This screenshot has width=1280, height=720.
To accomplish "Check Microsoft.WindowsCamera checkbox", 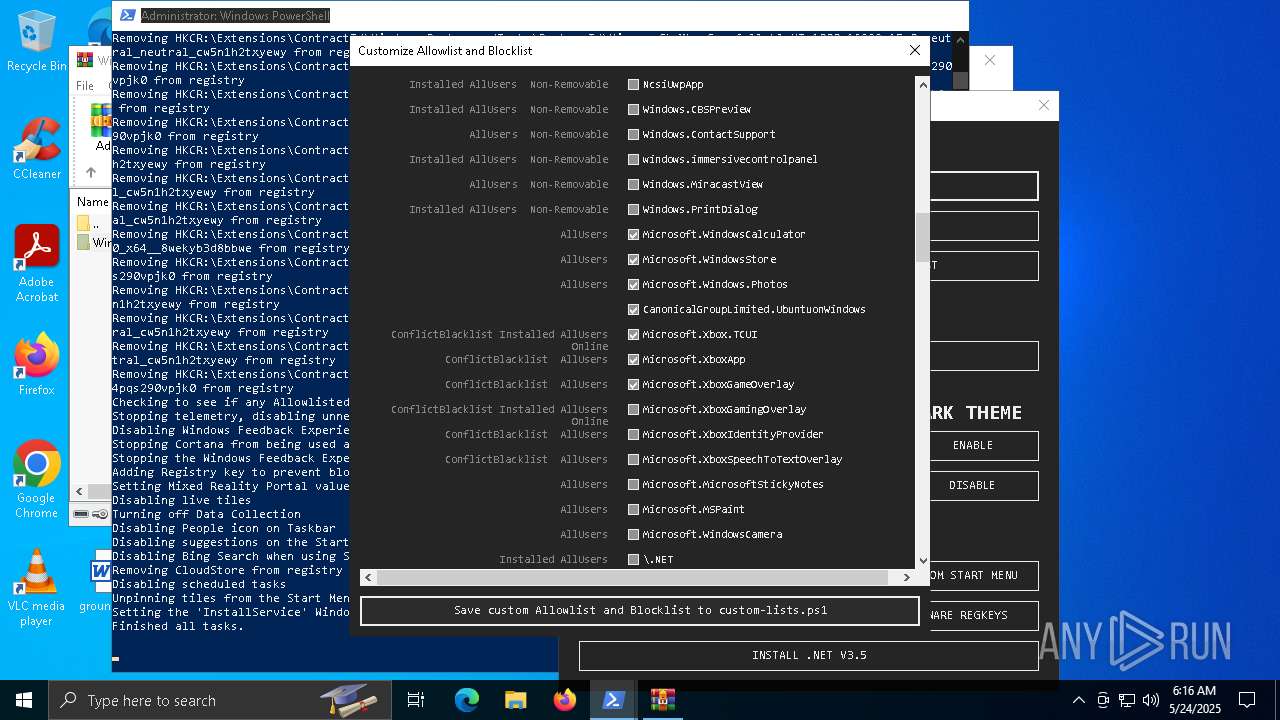I will tap(633, 534).
